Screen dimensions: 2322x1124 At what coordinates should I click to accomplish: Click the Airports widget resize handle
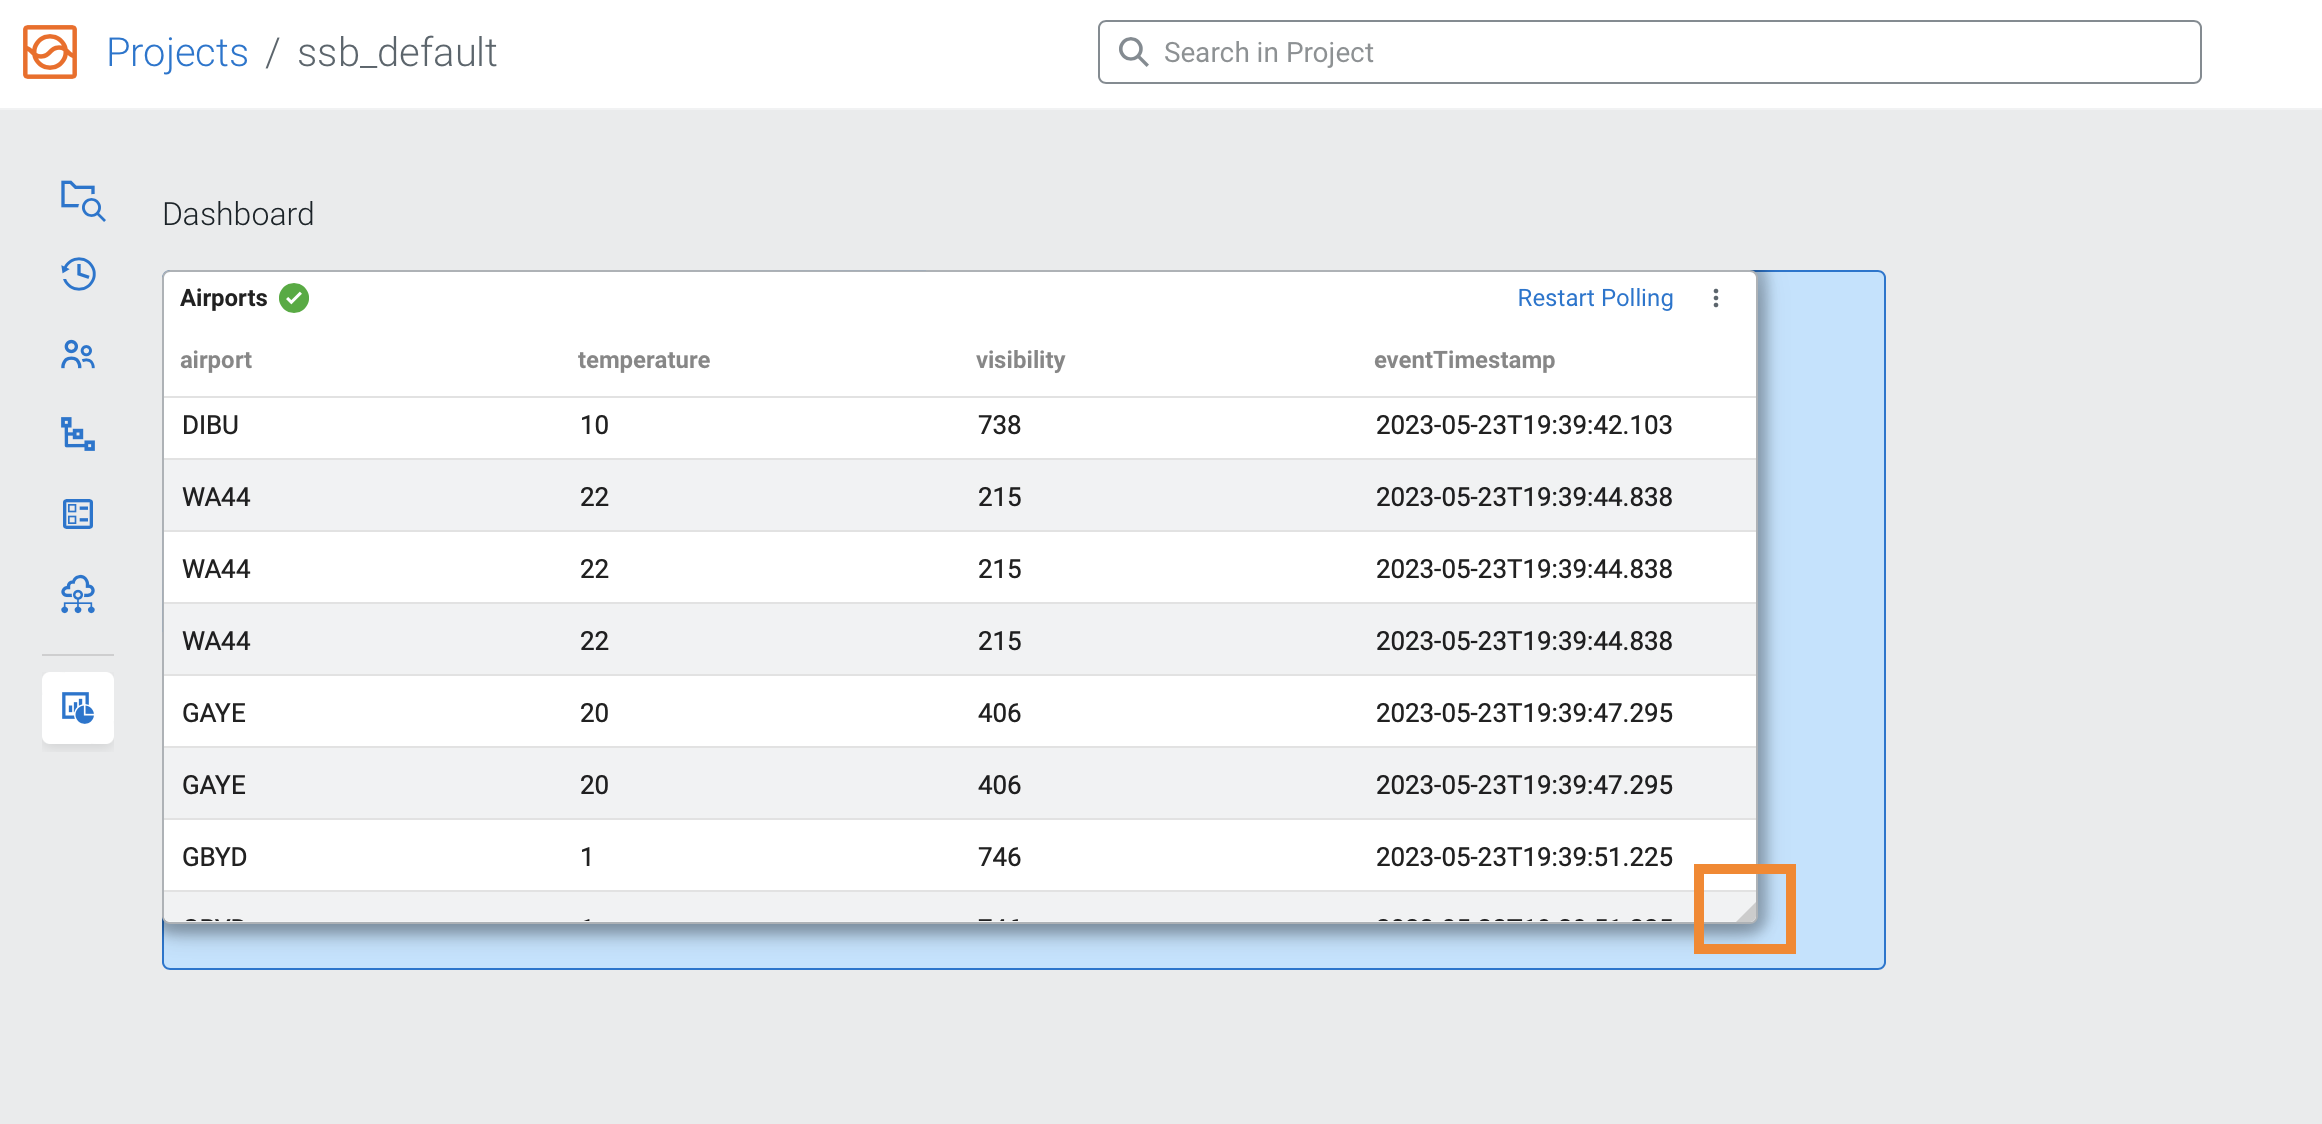pos(1745,908)
